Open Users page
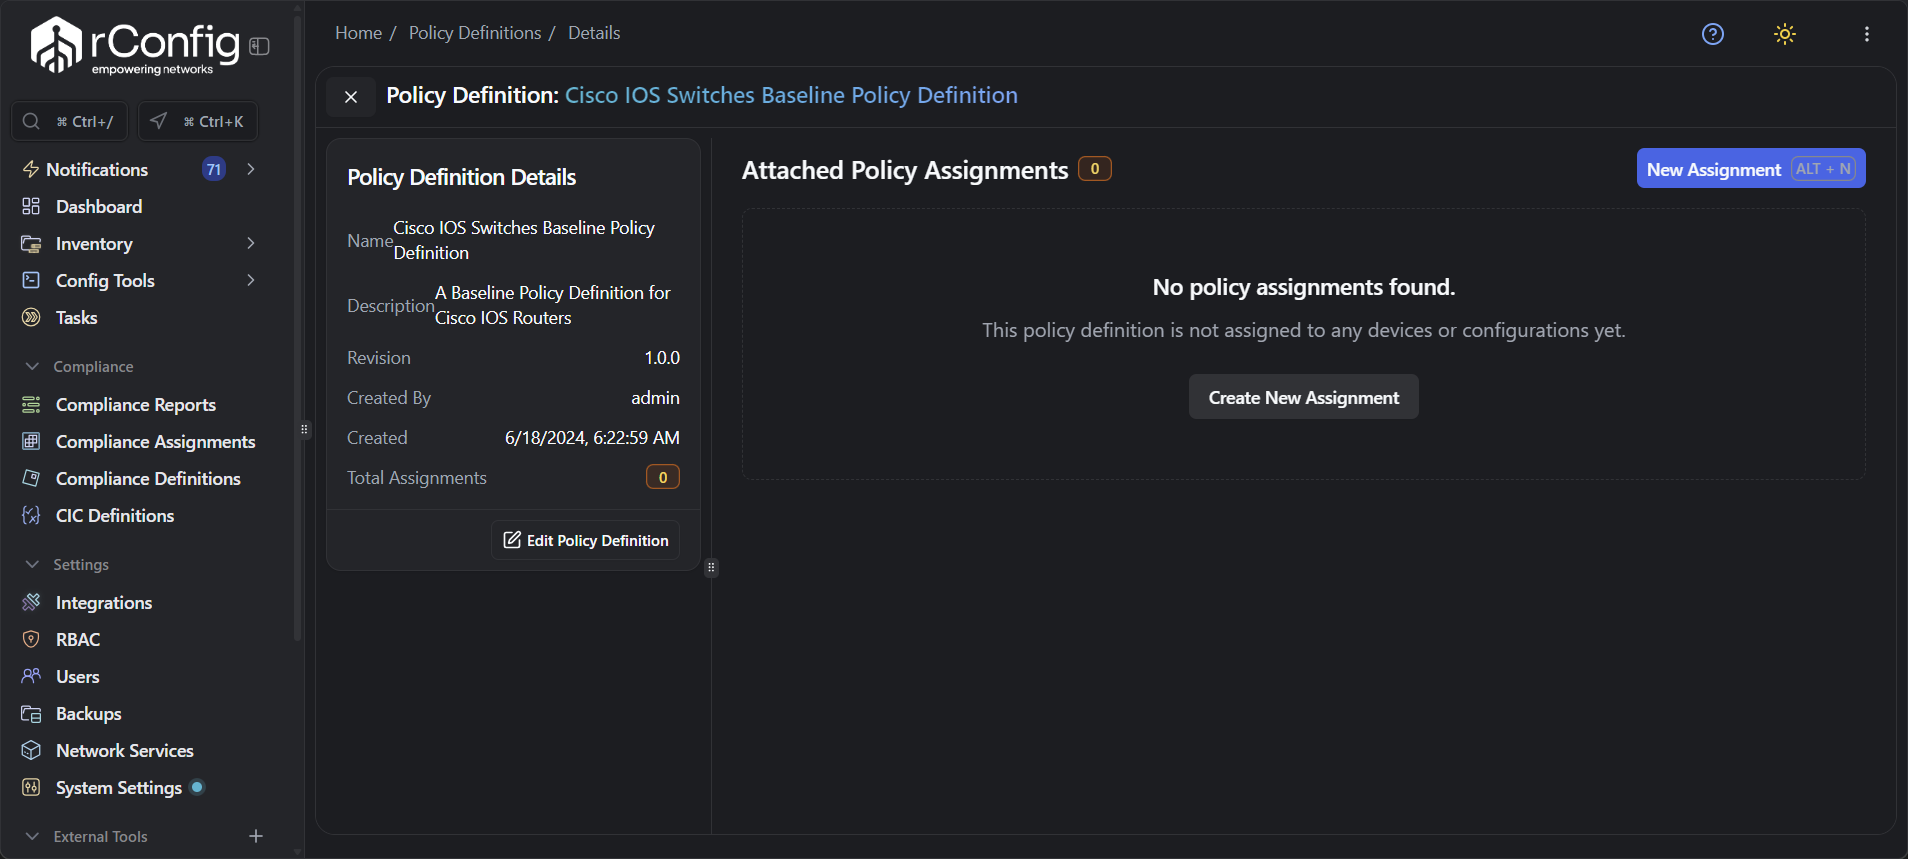This screenshot has width=1908, height=859. (78, 676)
